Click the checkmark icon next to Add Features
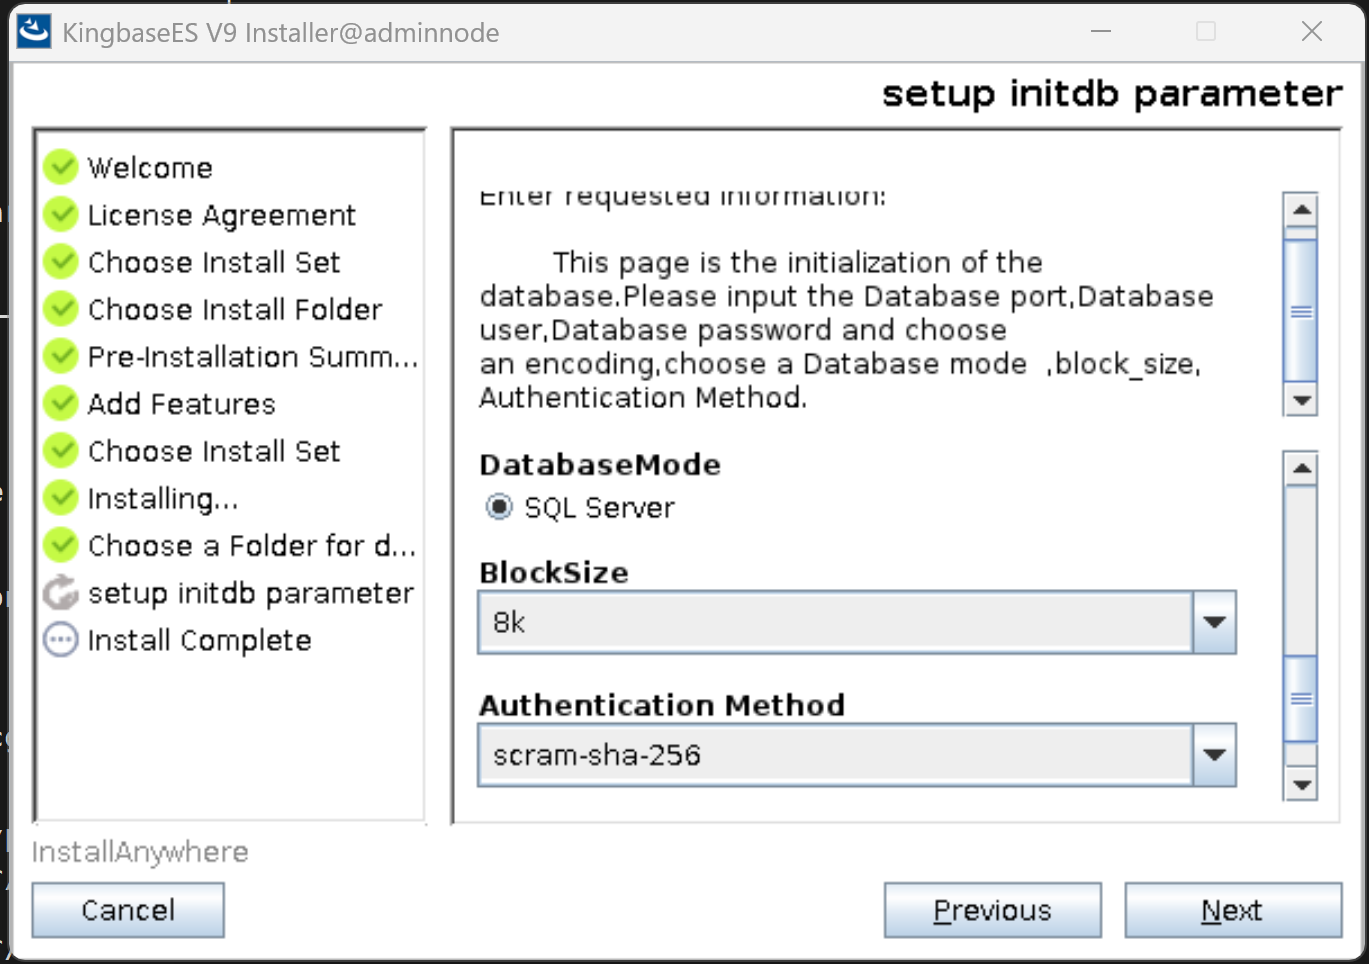Screen dimensions: 1369x964 pyautogui.click(x=61, y=403)
